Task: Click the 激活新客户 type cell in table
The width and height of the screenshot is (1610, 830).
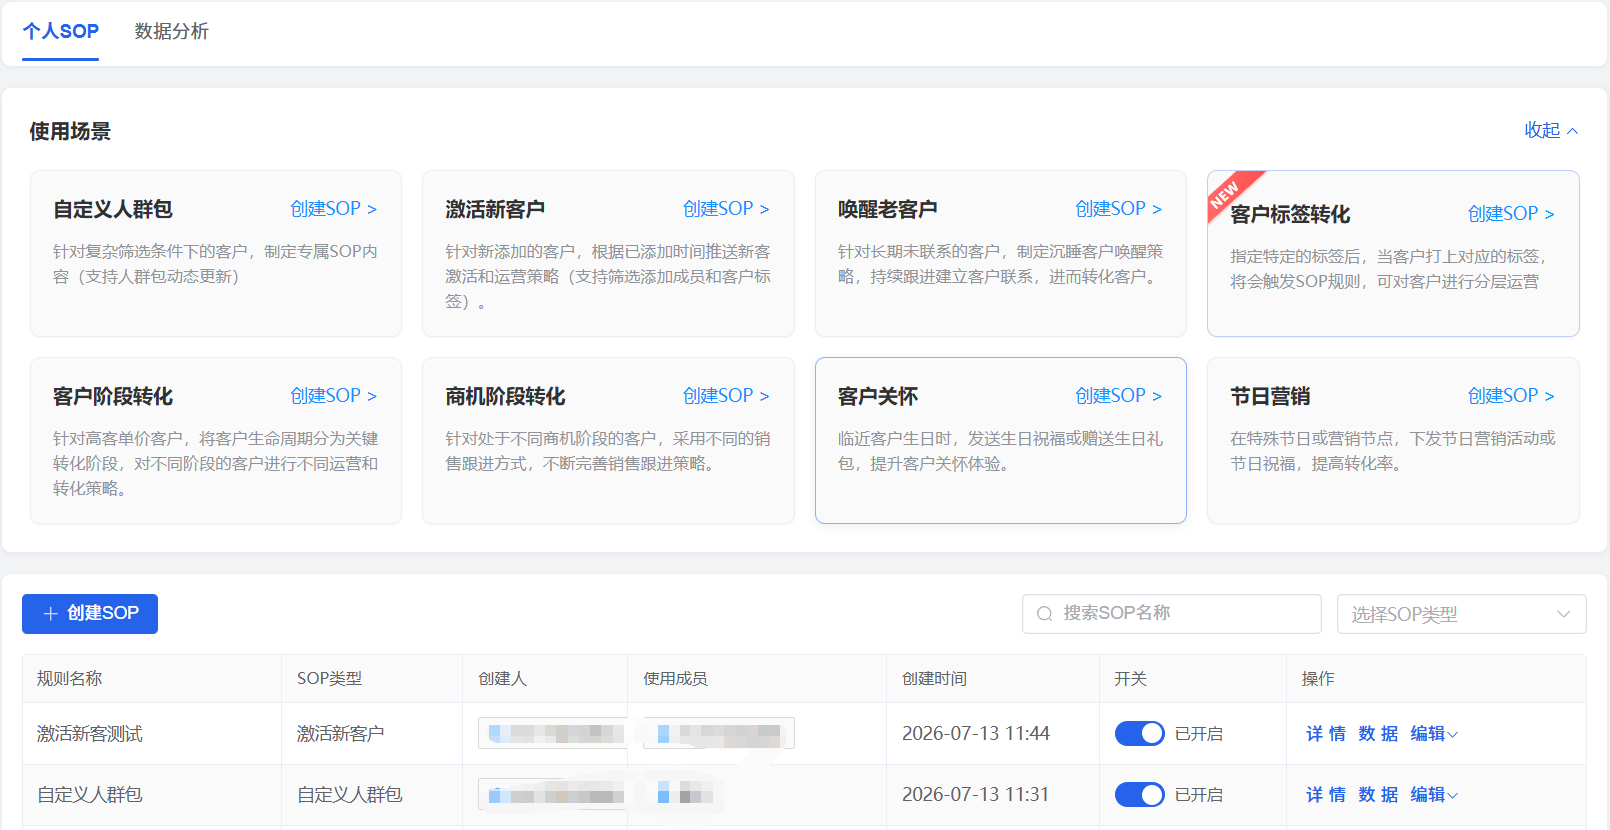Action: click(341, 734)
